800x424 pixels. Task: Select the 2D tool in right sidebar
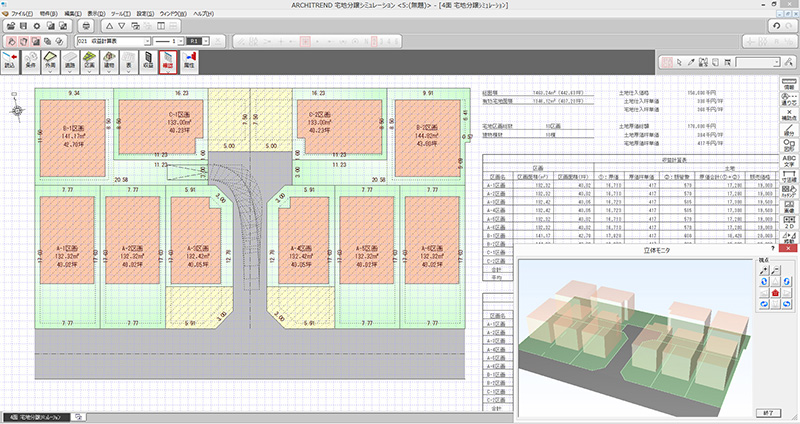coord(789,222)
